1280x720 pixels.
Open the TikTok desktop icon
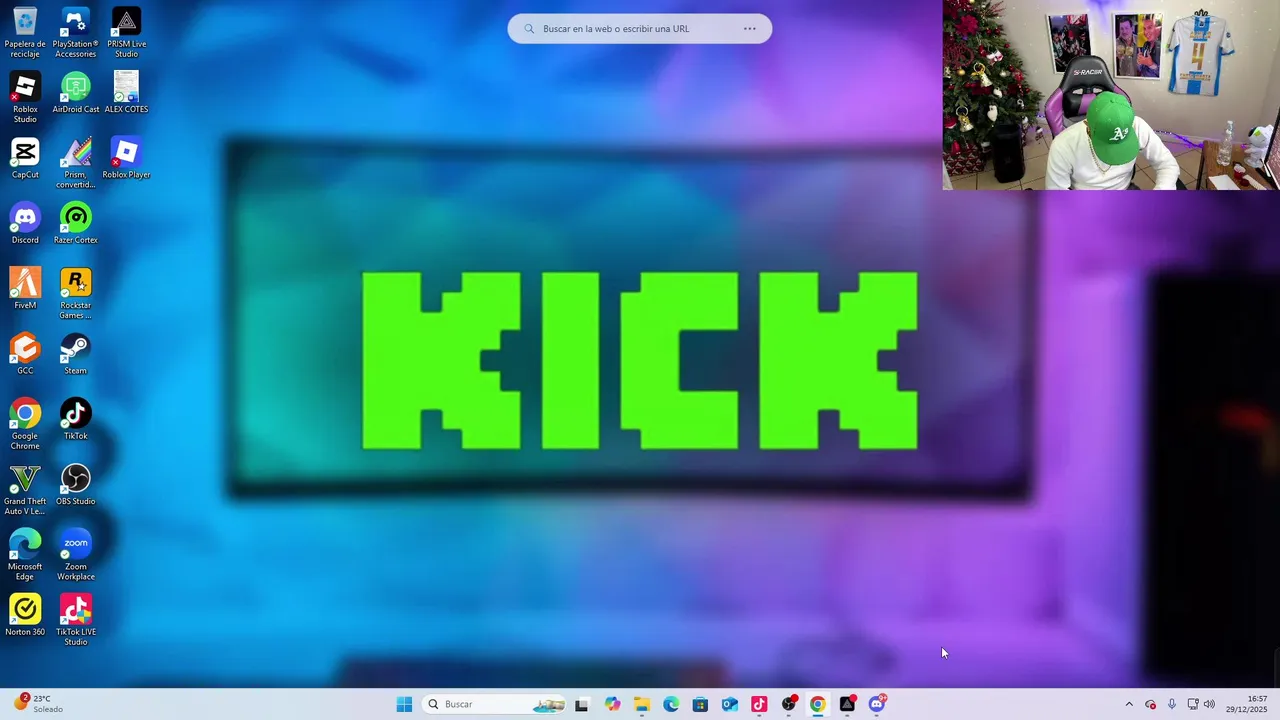(x=75, y=419)
